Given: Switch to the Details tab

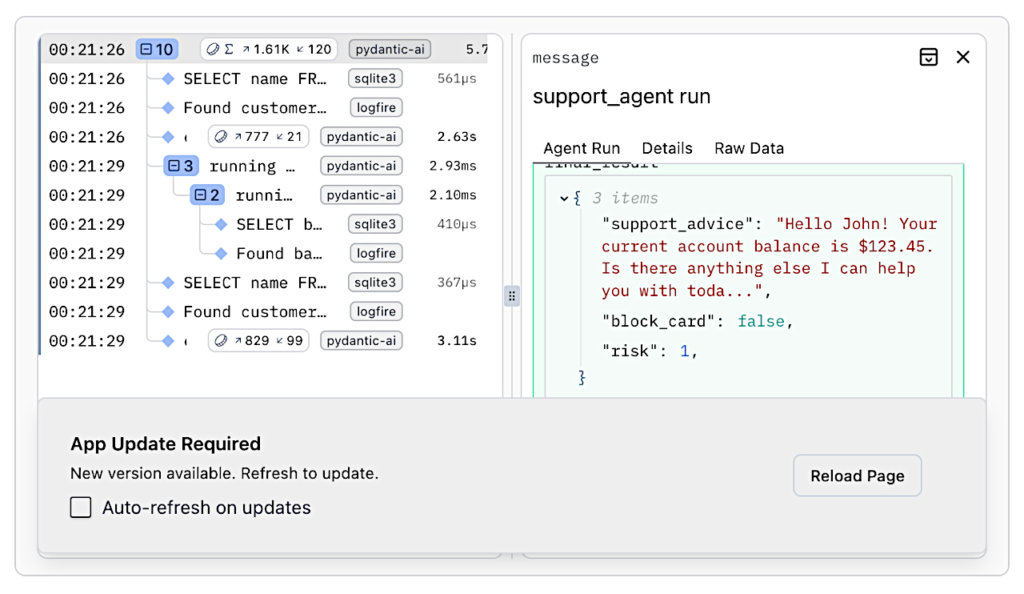Looking at the screenshot, I should [x=667, y=148].
